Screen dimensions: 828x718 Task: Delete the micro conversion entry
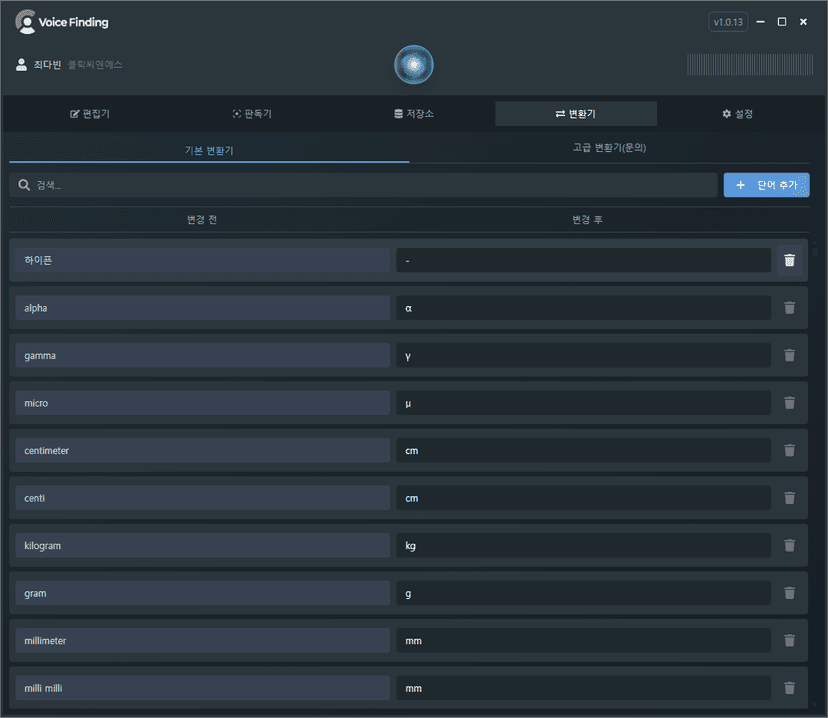[789, 403]
